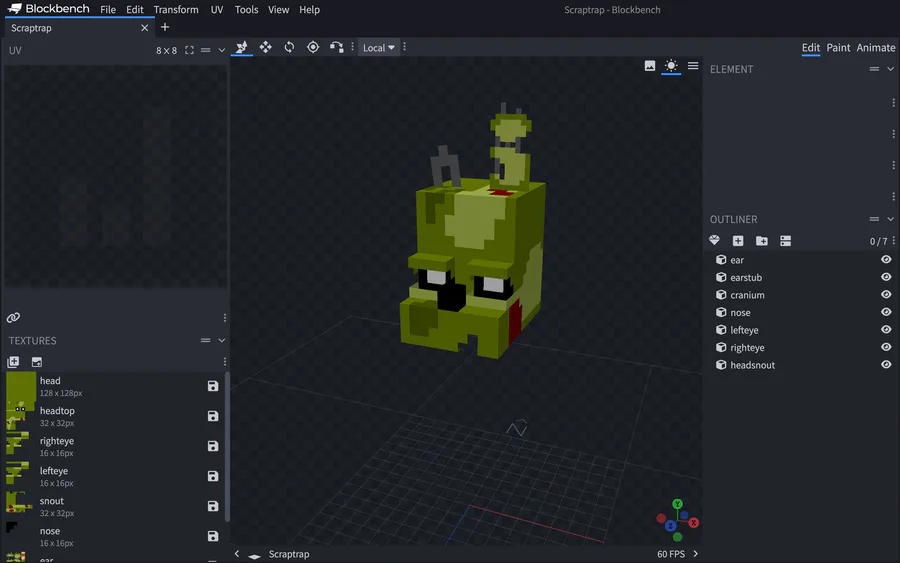Screen dimensions: 900x563
Task: Select the Resize tool icon
Action: pyautogui.click(x=265, y=47)
